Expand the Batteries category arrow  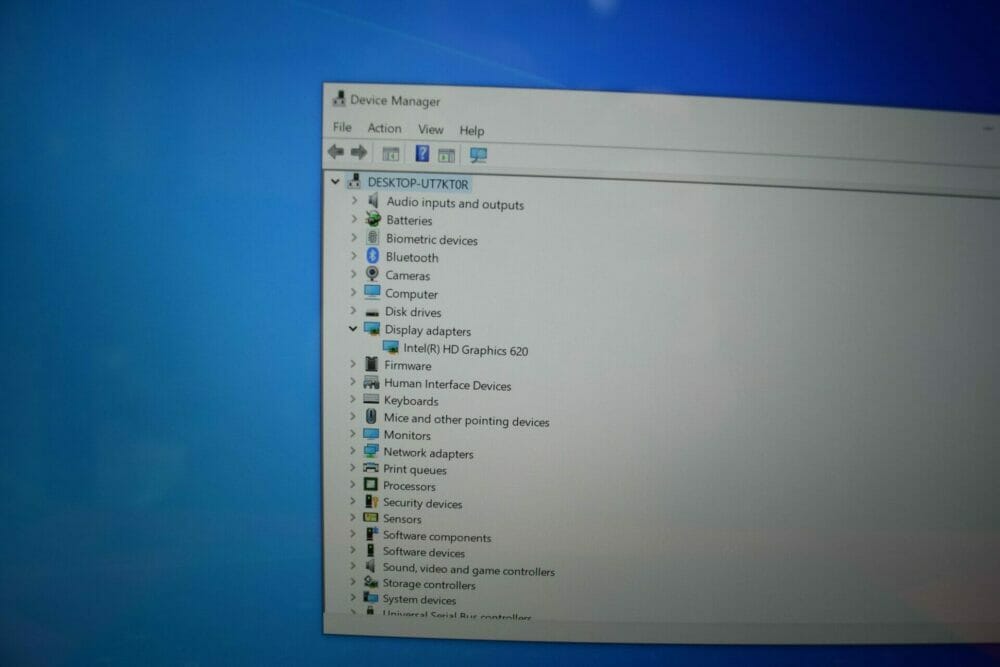(x=355, y=219)
